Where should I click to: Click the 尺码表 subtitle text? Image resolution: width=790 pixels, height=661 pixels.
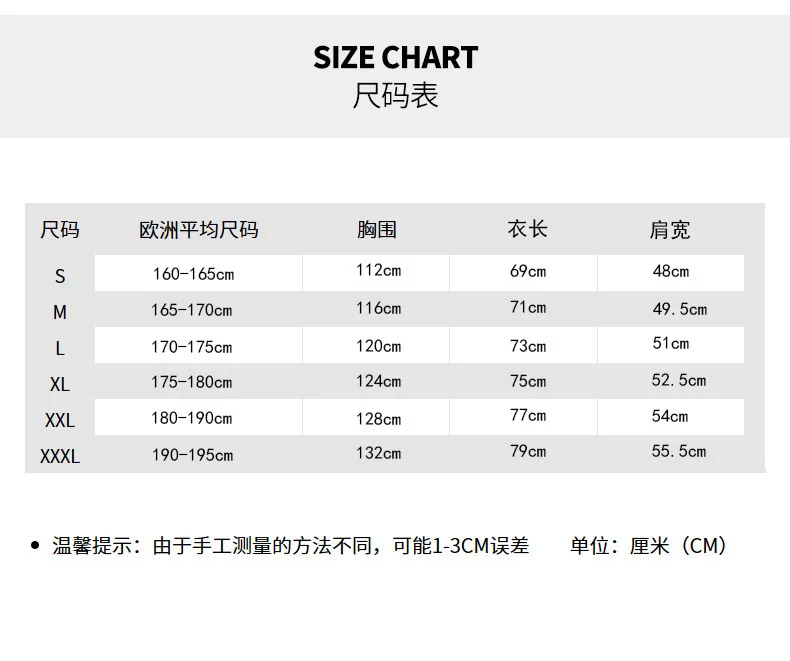396,95
